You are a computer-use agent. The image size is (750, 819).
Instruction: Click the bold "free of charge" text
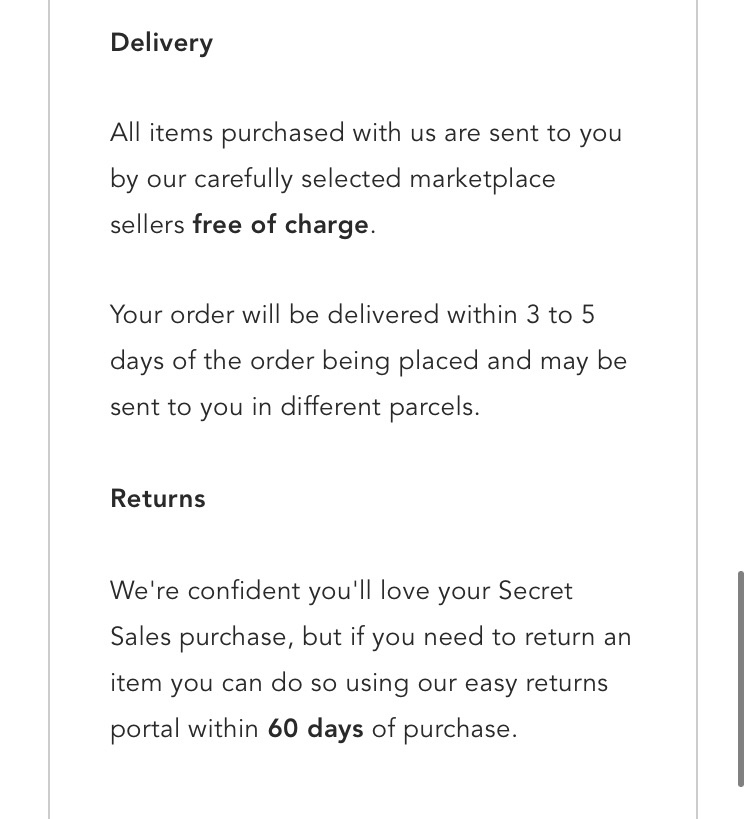tap(280, 225)
